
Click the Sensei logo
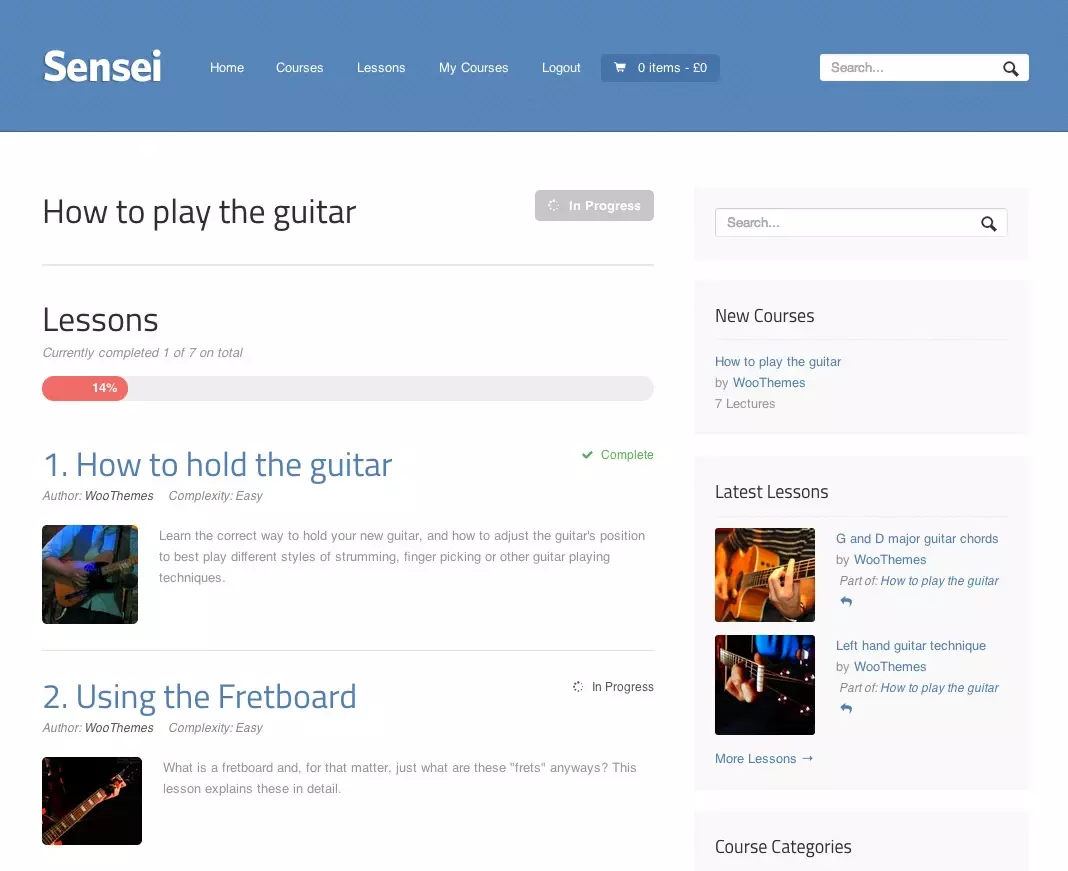(x=102, y=67)
